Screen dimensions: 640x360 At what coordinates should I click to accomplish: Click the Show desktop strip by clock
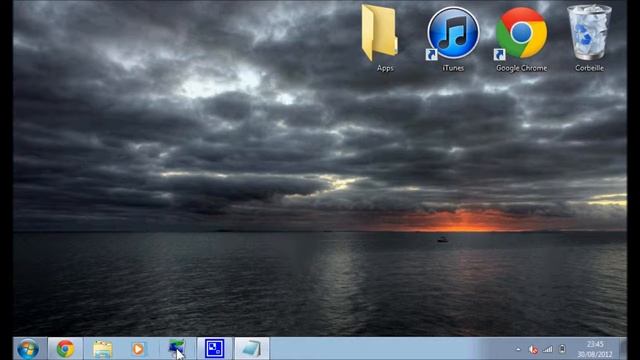point(623,349)
